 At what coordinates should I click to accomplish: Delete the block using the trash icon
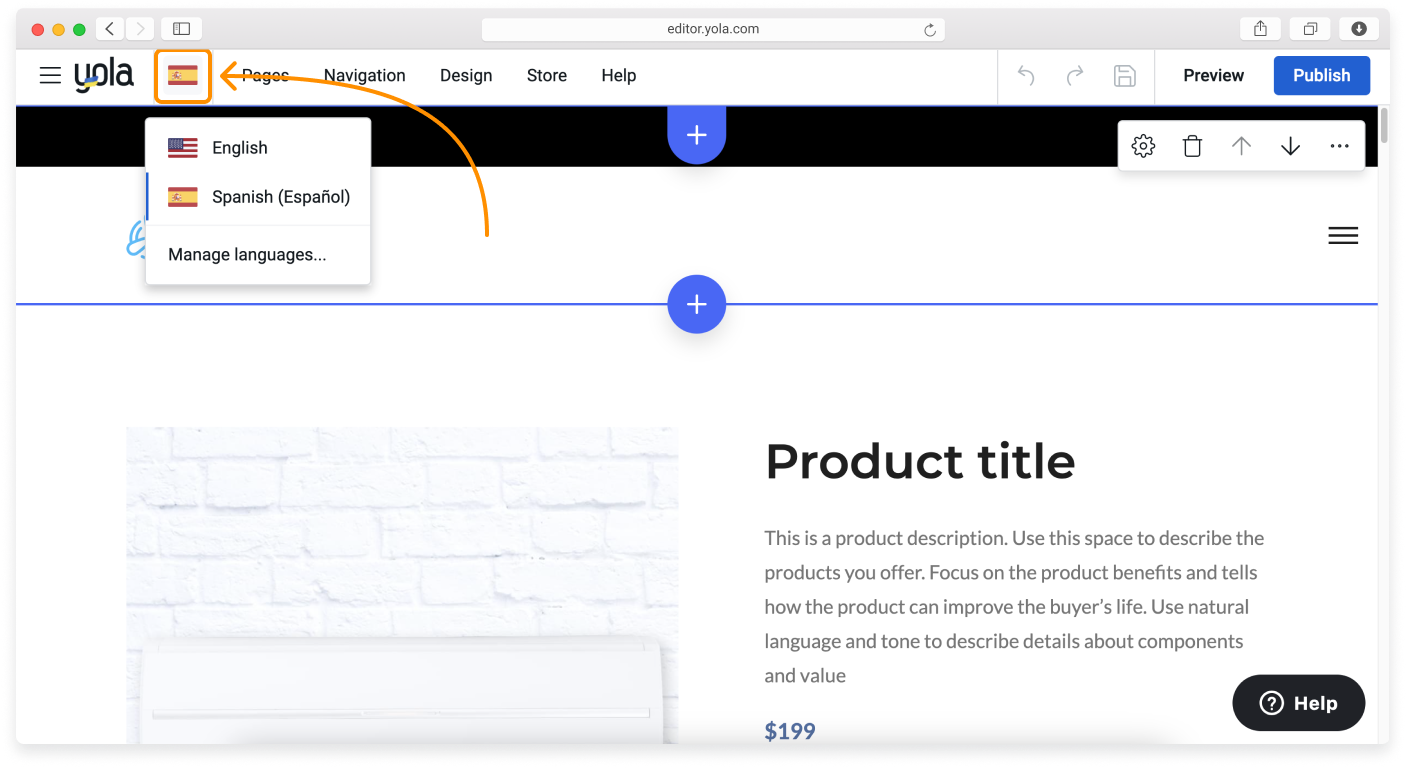[x=1192, y=146]
